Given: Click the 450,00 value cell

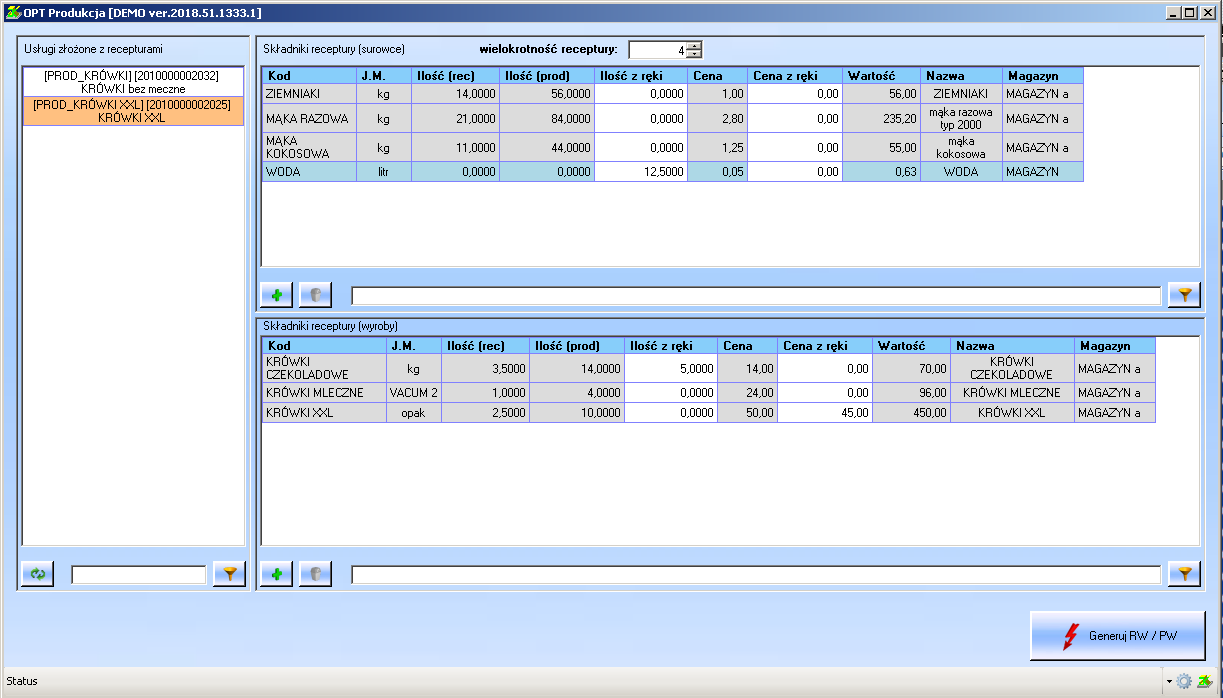Looking at the screenshot, I should pyautogui.click(x=911, y=412).
